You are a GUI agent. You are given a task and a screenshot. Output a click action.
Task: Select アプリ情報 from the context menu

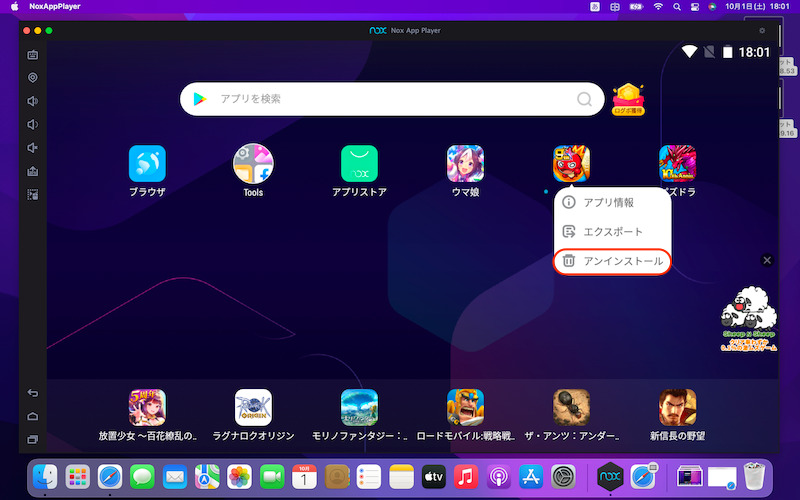(610, 202)
